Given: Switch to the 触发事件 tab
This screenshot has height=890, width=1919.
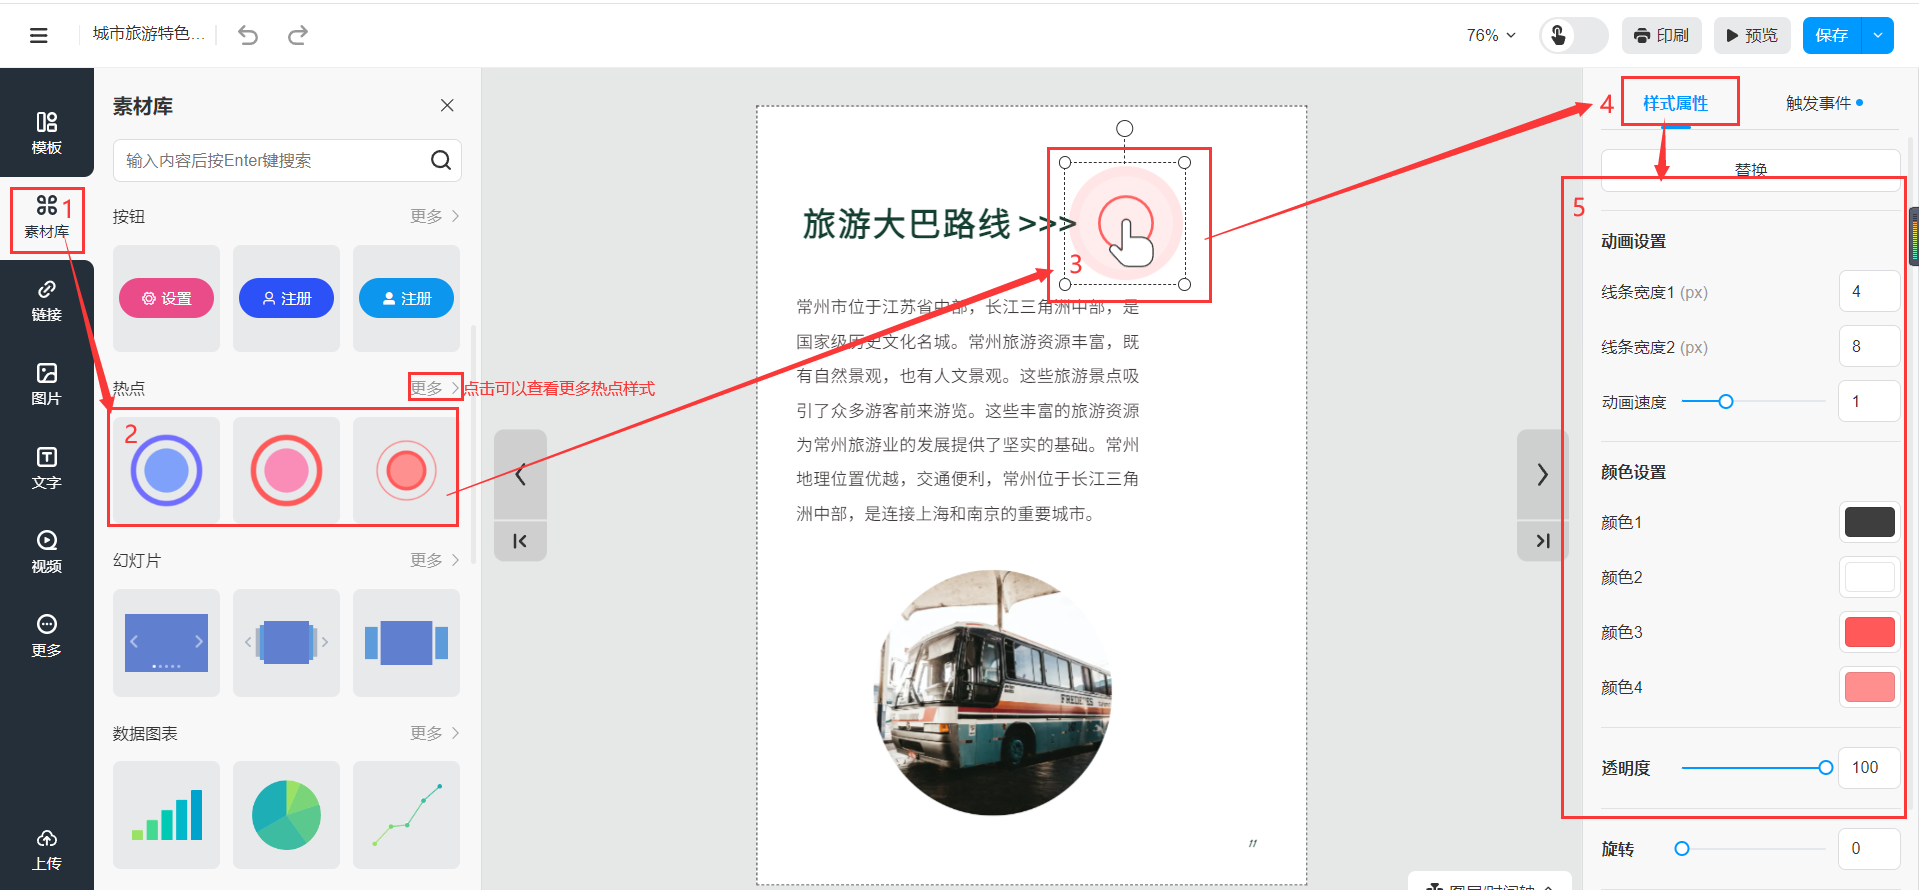Looking at the screenshot, I should coord(1818,103).
